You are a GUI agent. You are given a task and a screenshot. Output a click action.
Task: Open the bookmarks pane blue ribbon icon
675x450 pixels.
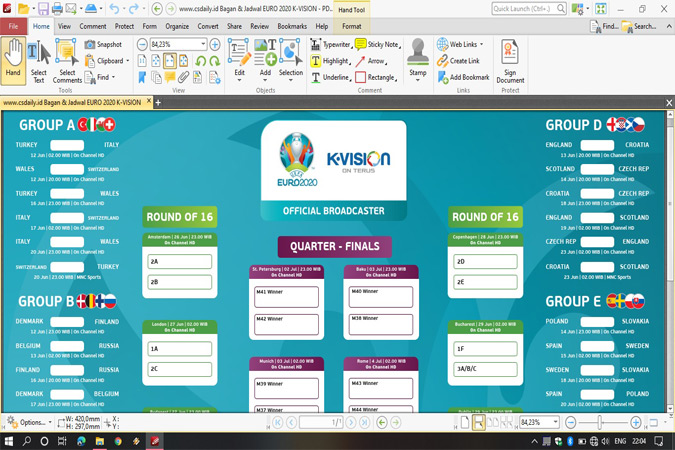pyautogui.click(x=142, y=78)
